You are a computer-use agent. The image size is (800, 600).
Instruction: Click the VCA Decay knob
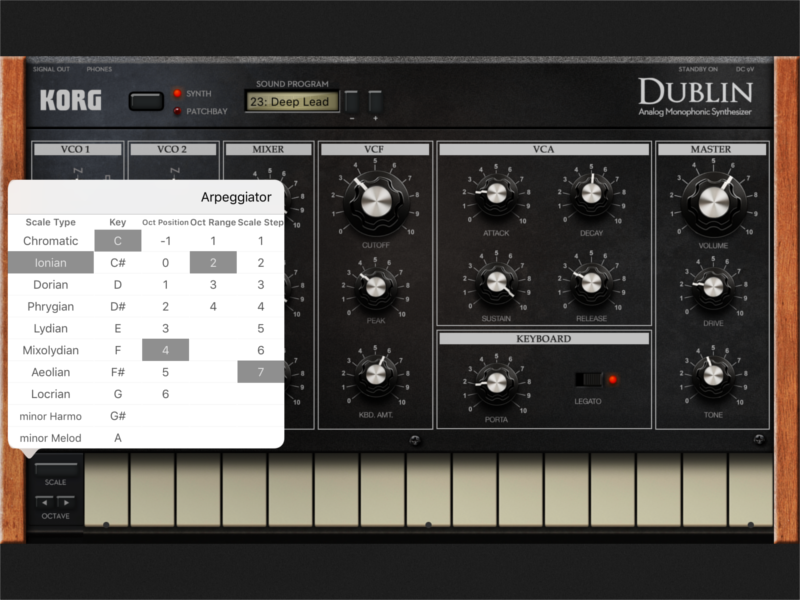[591, 193]
